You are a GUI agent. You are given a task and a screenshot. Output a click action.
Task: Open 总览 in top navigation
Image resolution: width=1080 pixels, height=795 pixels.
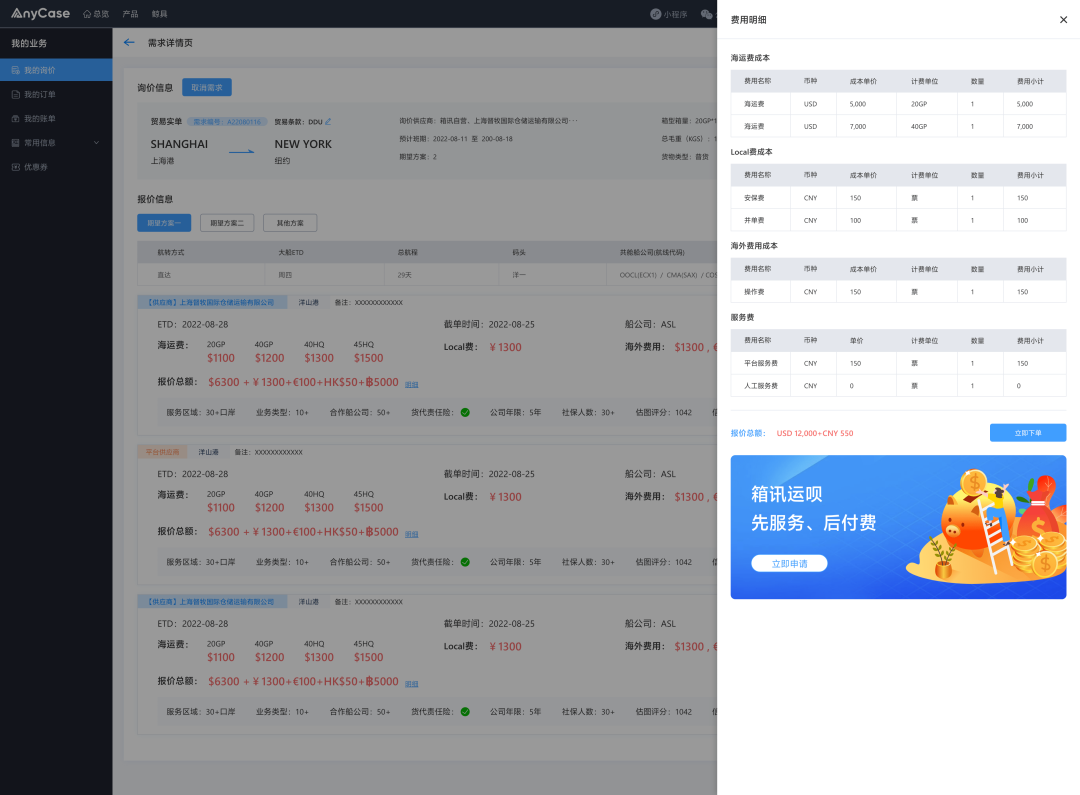96,14
